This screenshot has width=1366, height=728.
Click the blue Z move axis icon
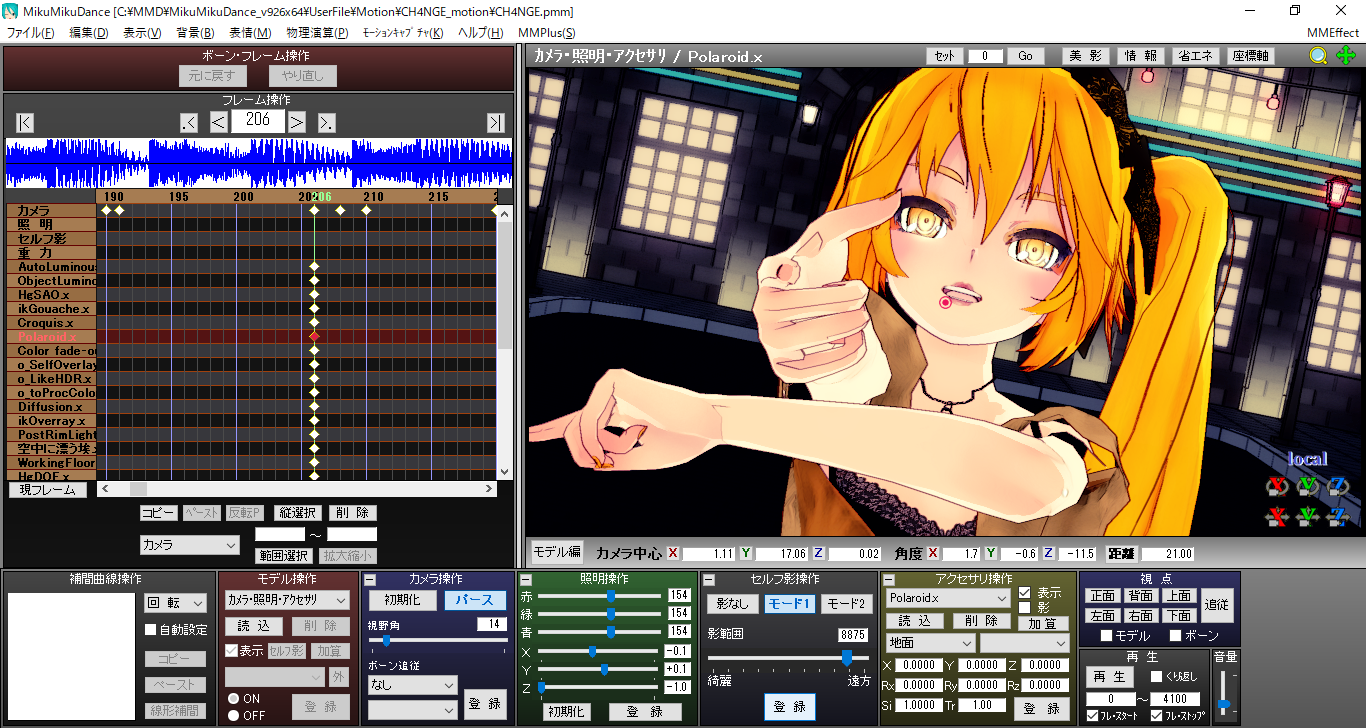pos(1337,517)
